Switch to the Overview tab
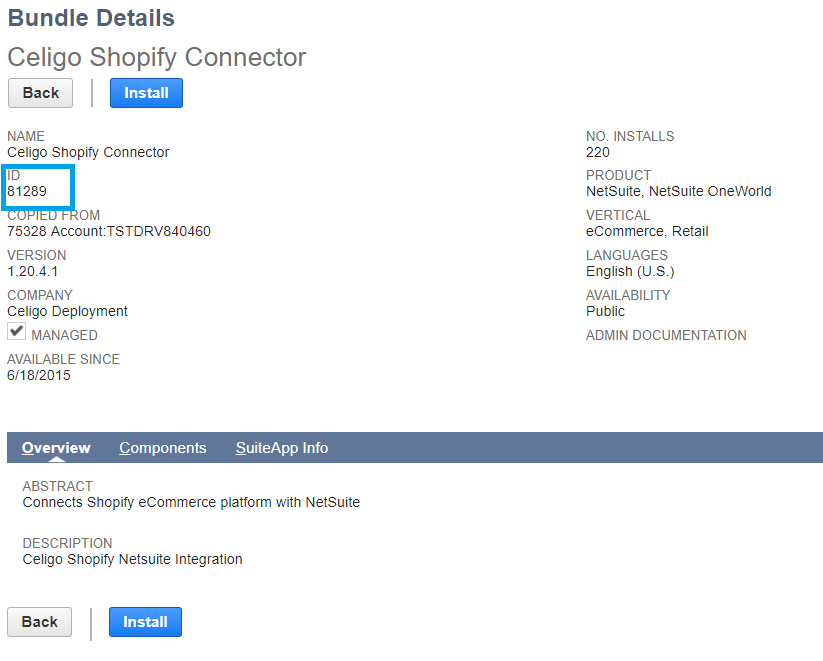 56,448
